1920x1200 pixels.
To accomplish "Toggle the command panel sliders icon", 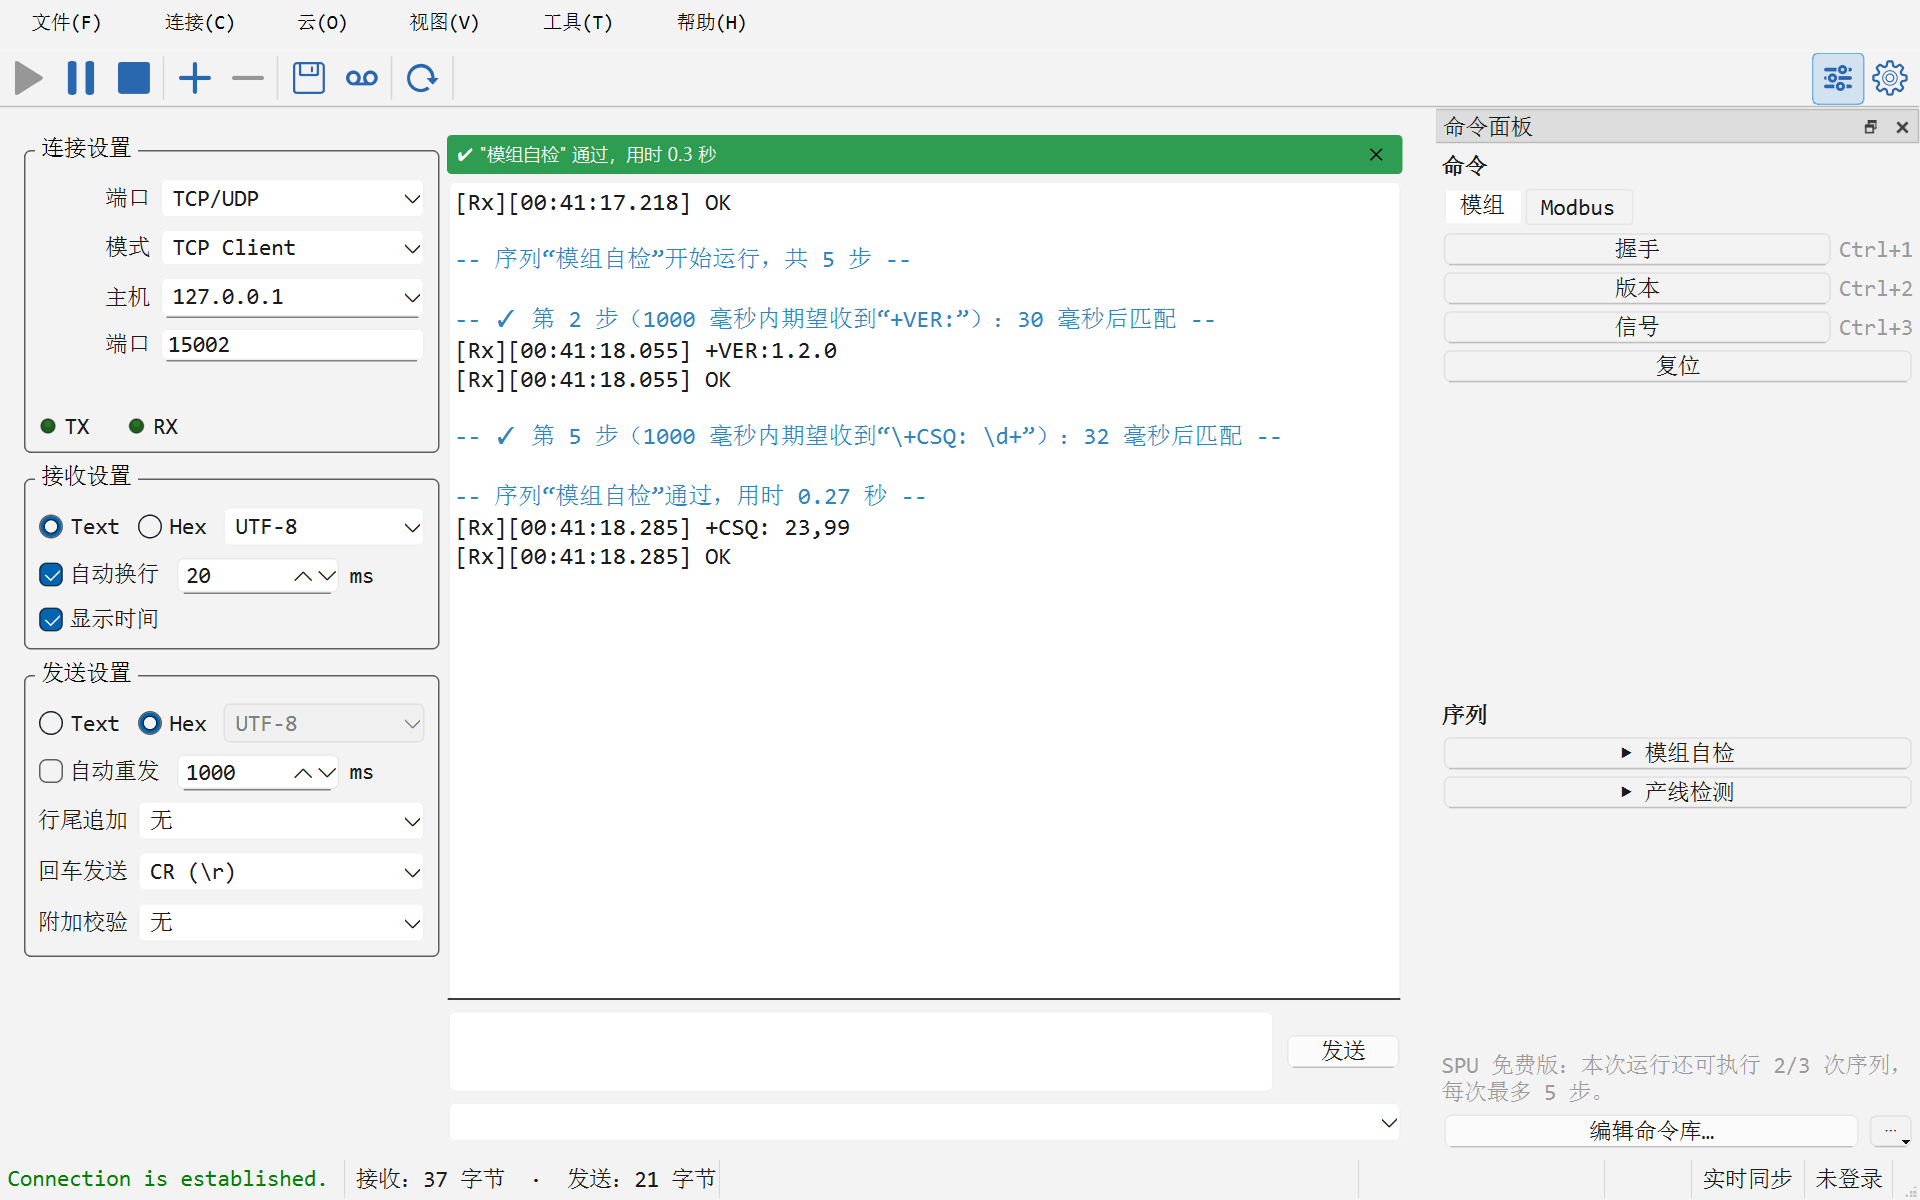I will pos(1837,78).
